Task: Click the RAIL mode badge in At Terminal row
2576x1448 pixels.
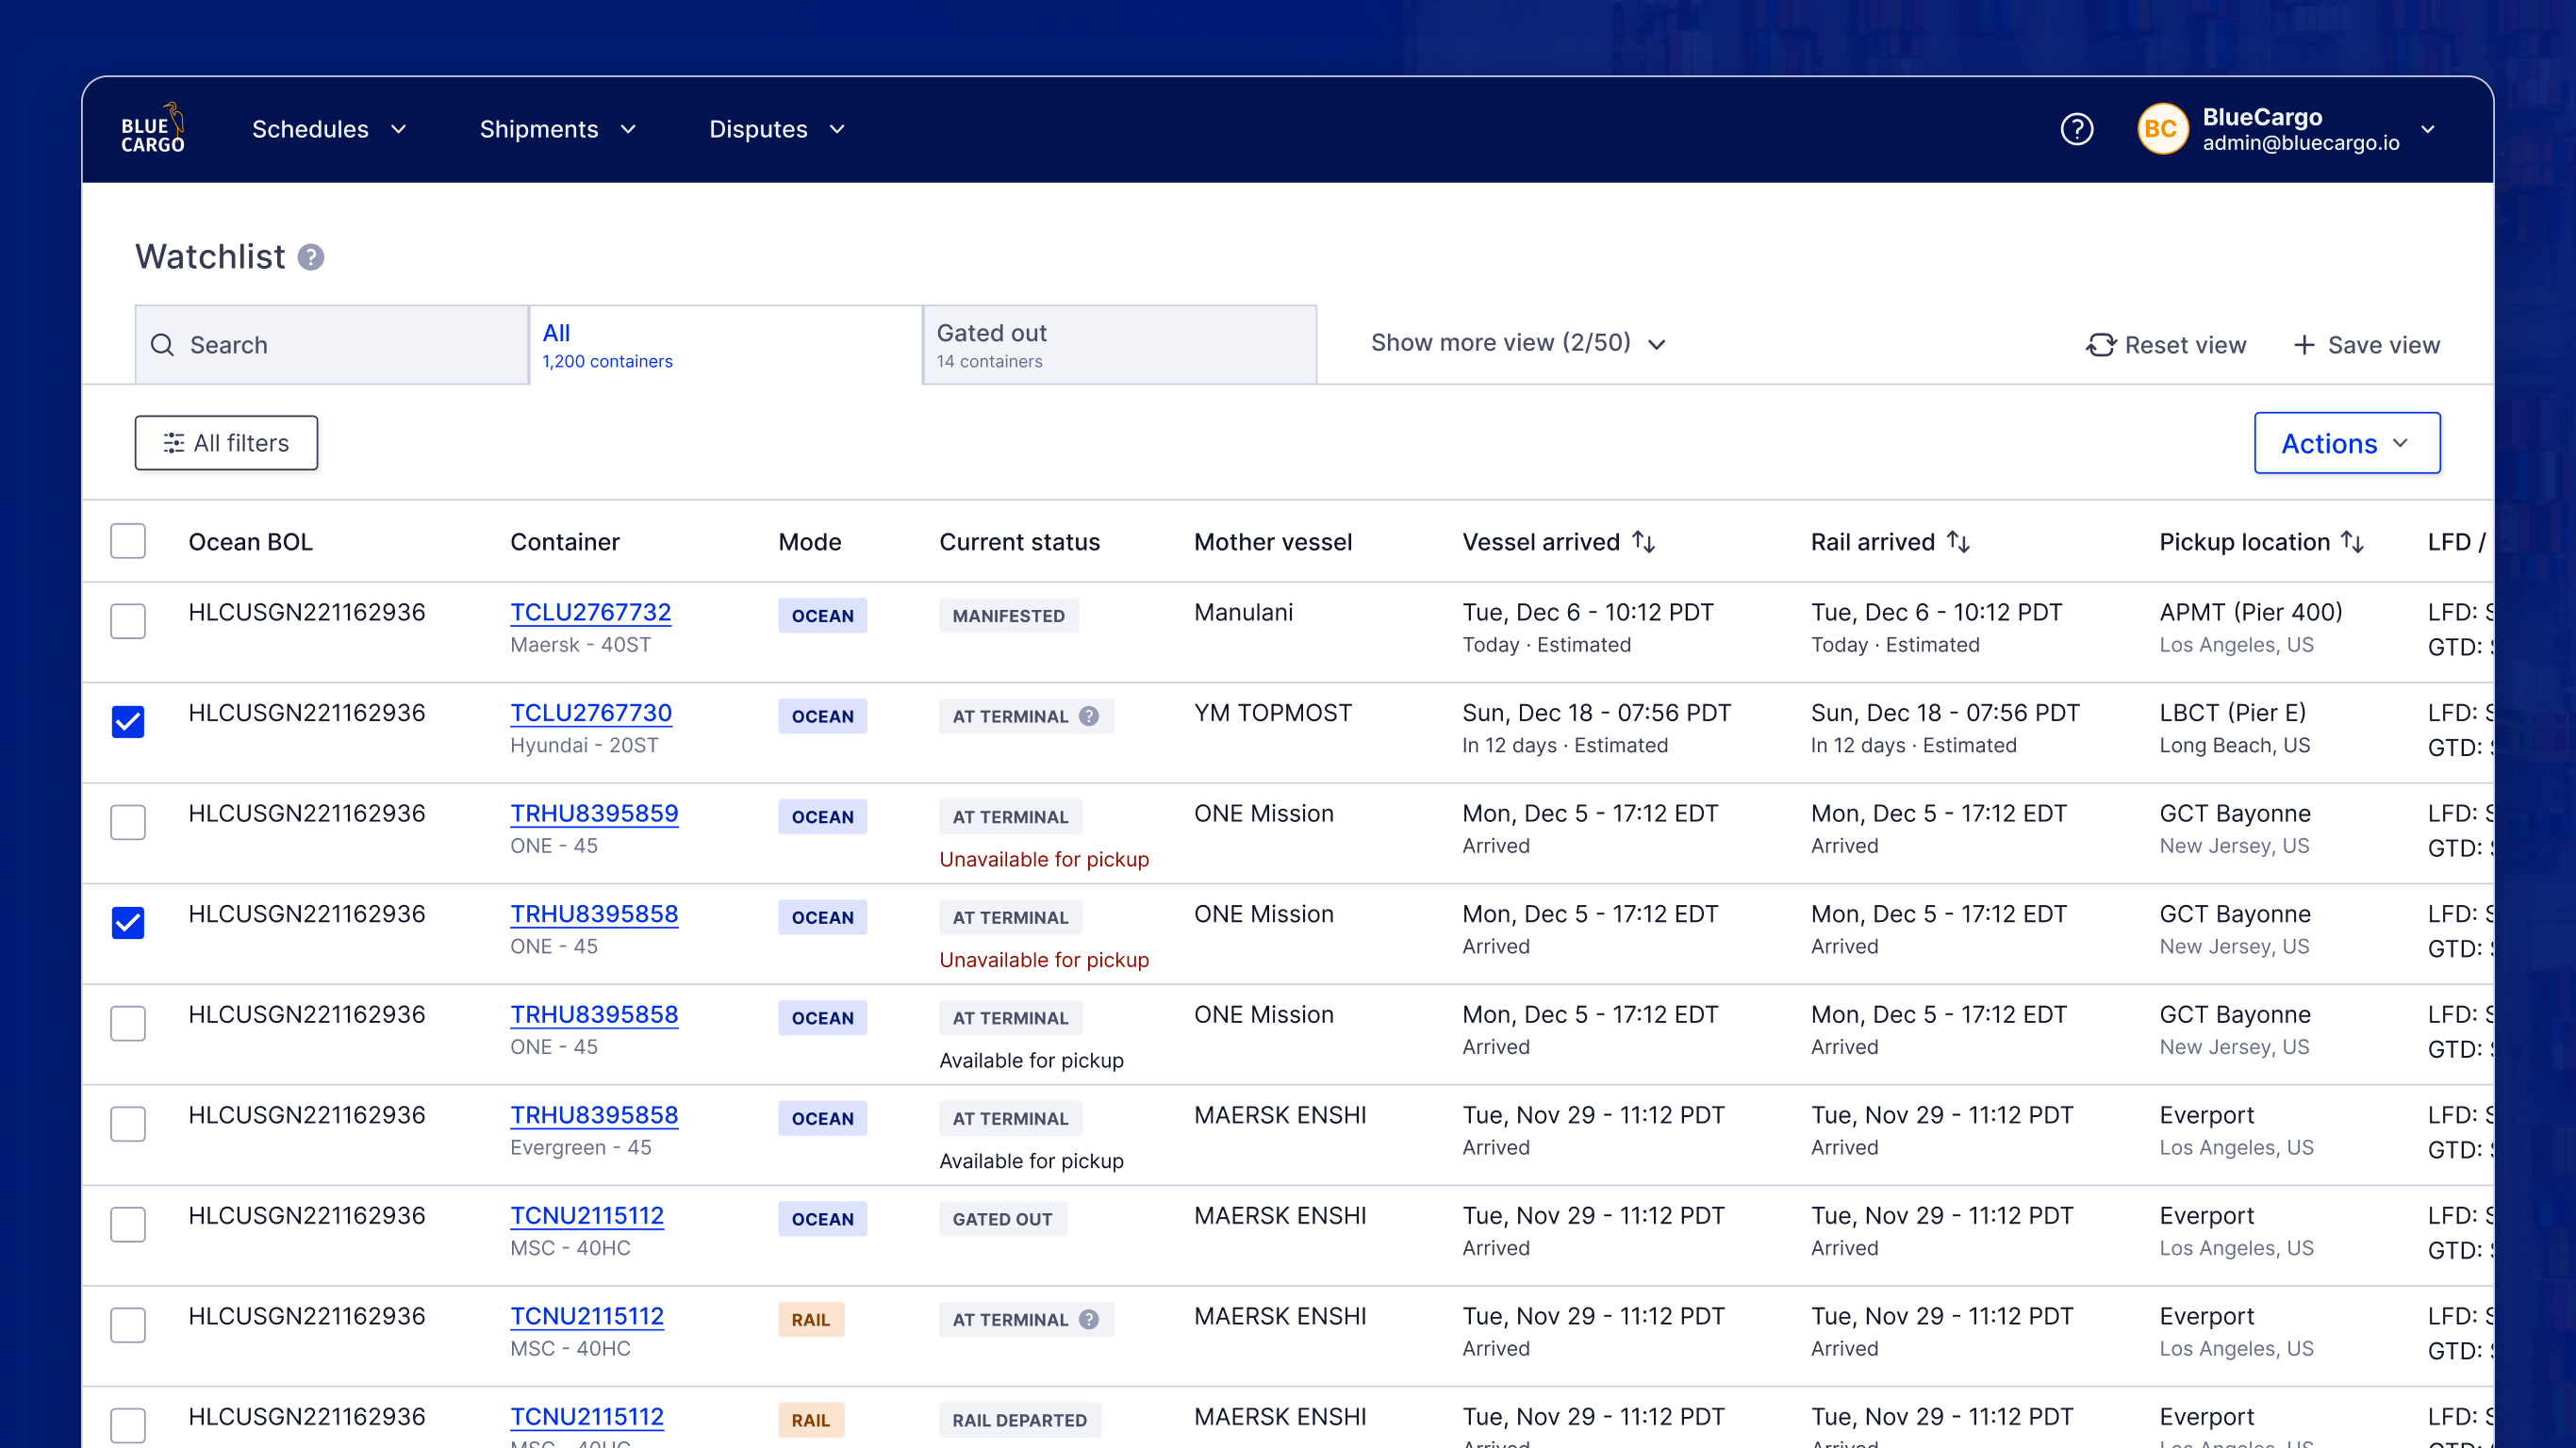Action: coord(810,1320)
